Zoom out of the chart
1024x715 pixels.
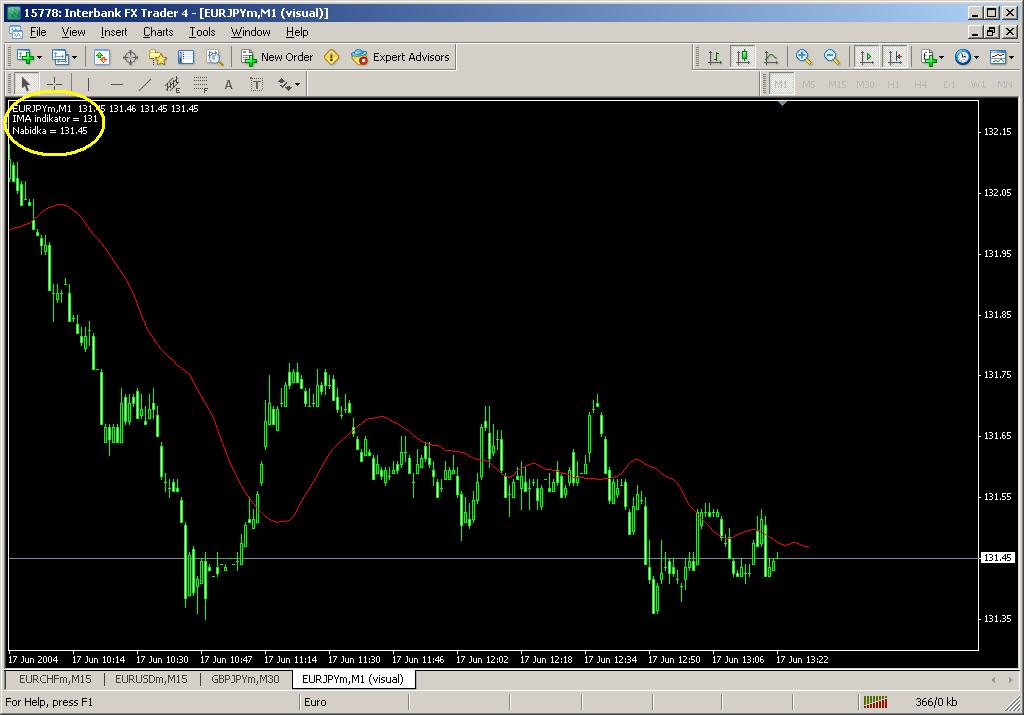[832, 57]
